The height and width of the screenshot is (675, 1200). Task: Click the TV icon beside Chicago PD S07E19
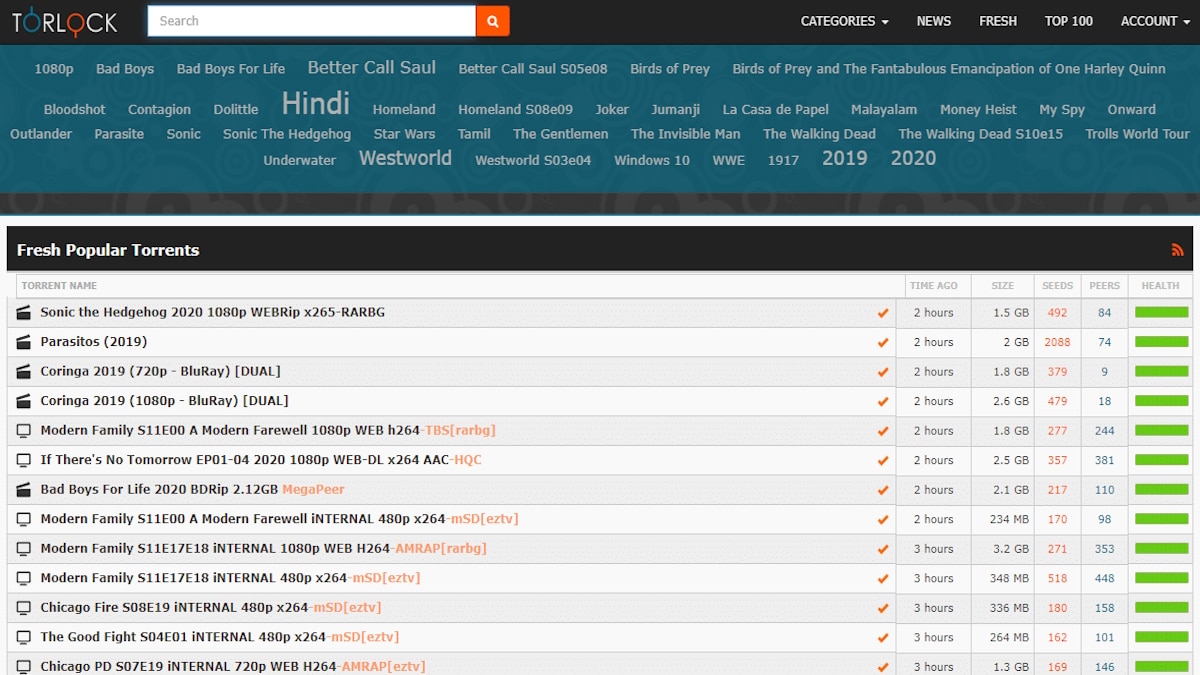[x=22, y=666]
